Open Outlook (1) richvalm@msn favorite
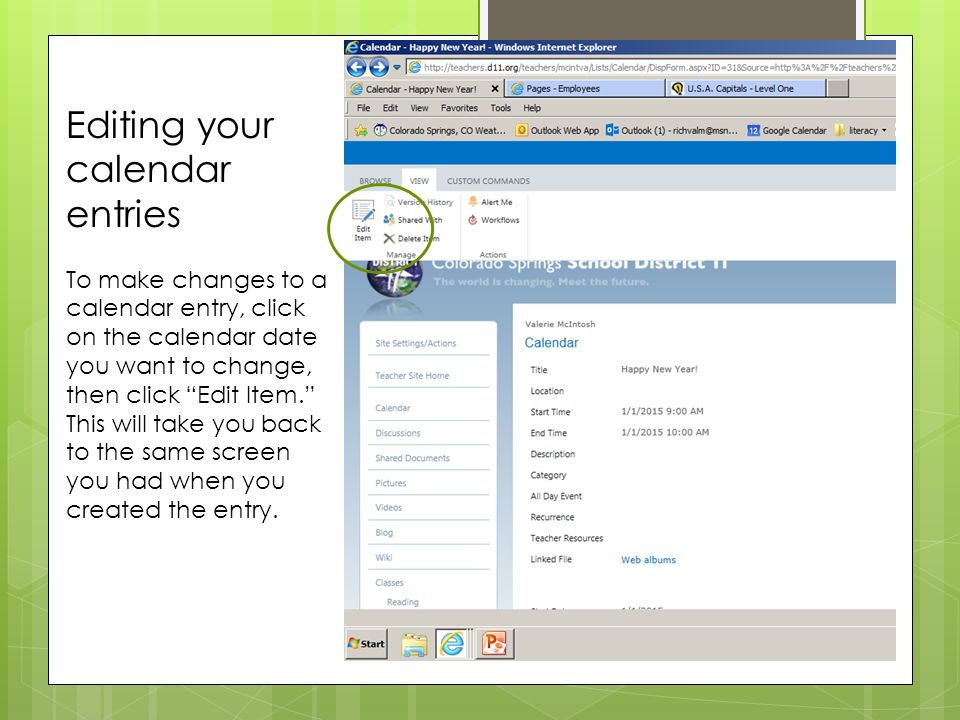The image size is (960, 720). tap(672, 130)
